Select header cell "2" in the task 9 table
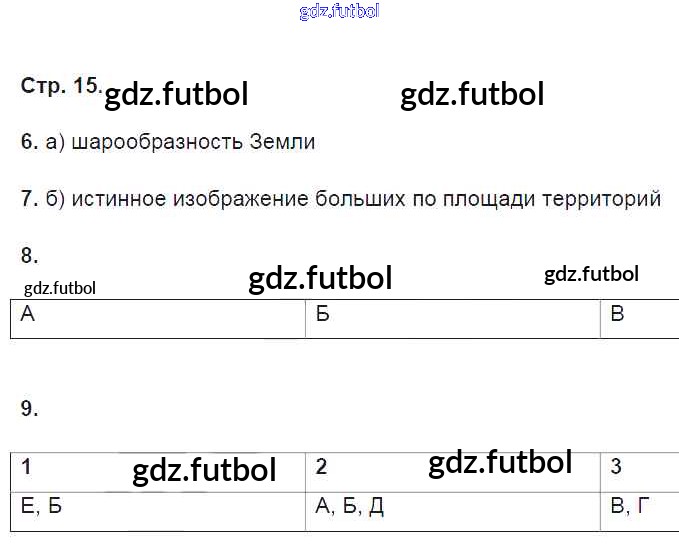Screen dimensions: 679x552 coord(360,468)
